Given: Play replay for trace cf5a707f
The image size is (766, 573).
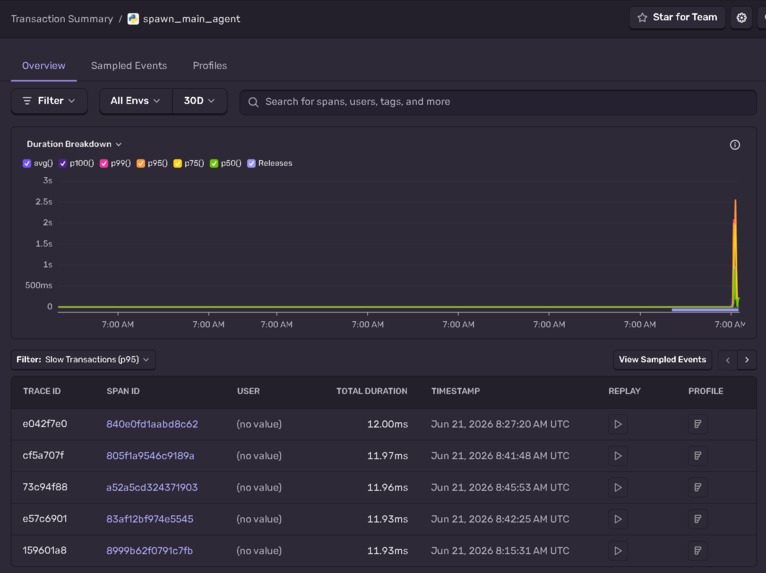Looking at the screenshot, I should tap(617, 456).
